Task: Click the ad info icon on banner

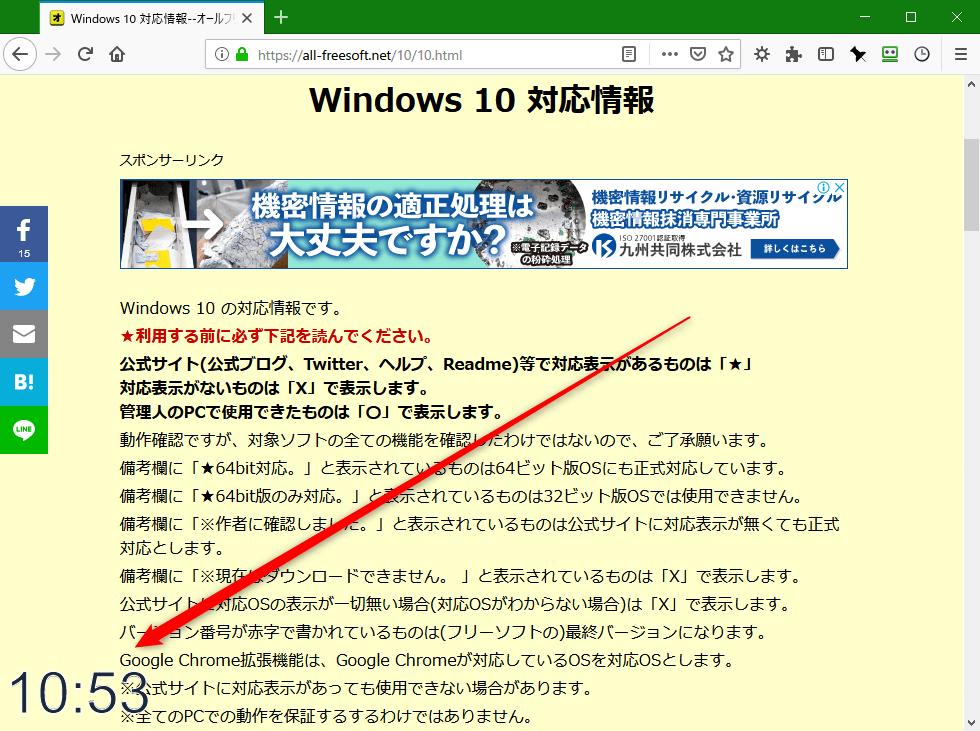Action: click(x=824, y=187)
